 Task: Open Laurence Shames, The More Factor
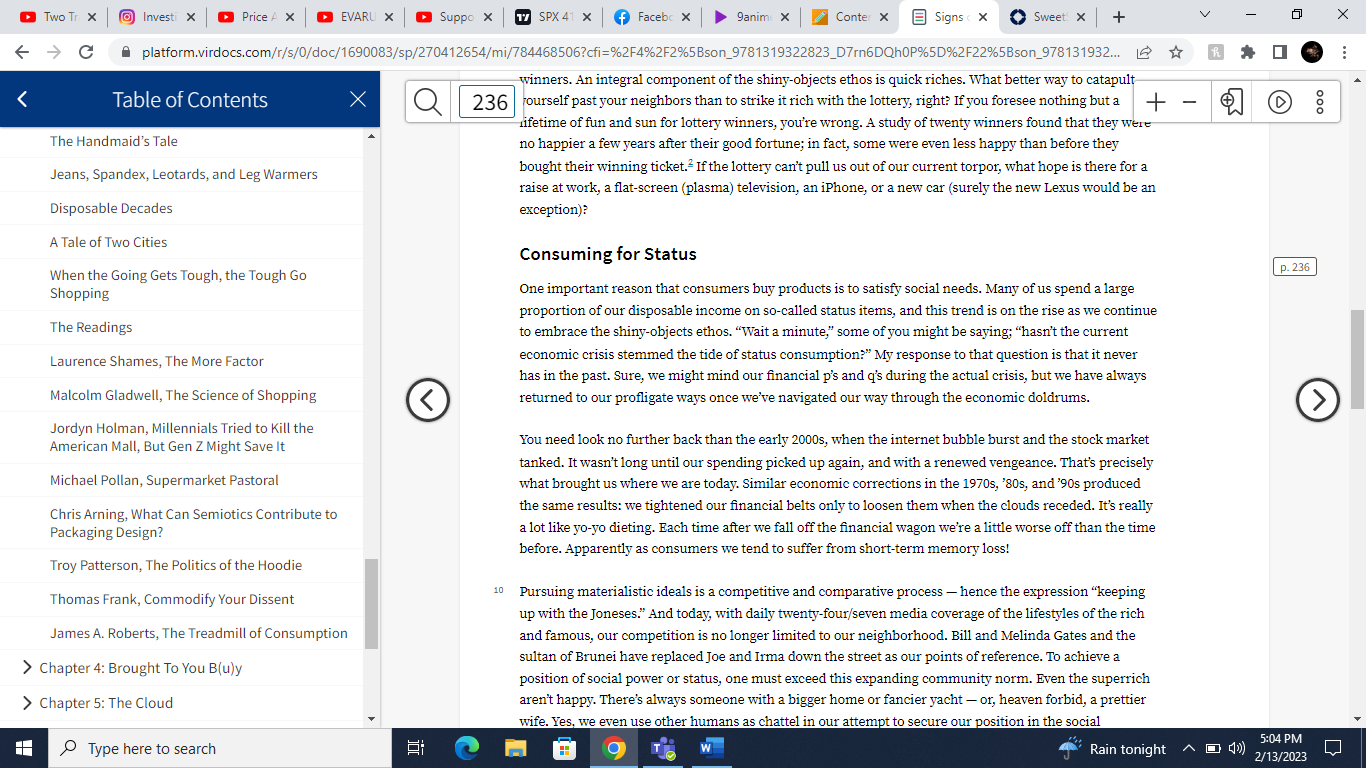[157, 361]
